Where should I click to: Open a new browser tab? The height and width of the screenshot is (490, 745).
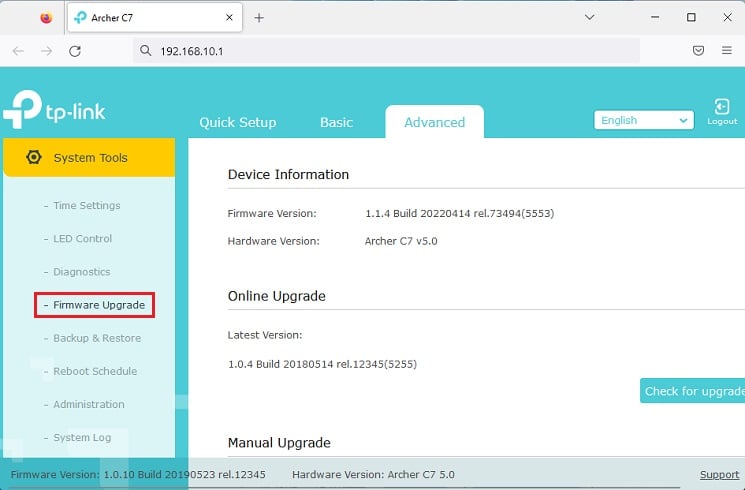(259, 18)
